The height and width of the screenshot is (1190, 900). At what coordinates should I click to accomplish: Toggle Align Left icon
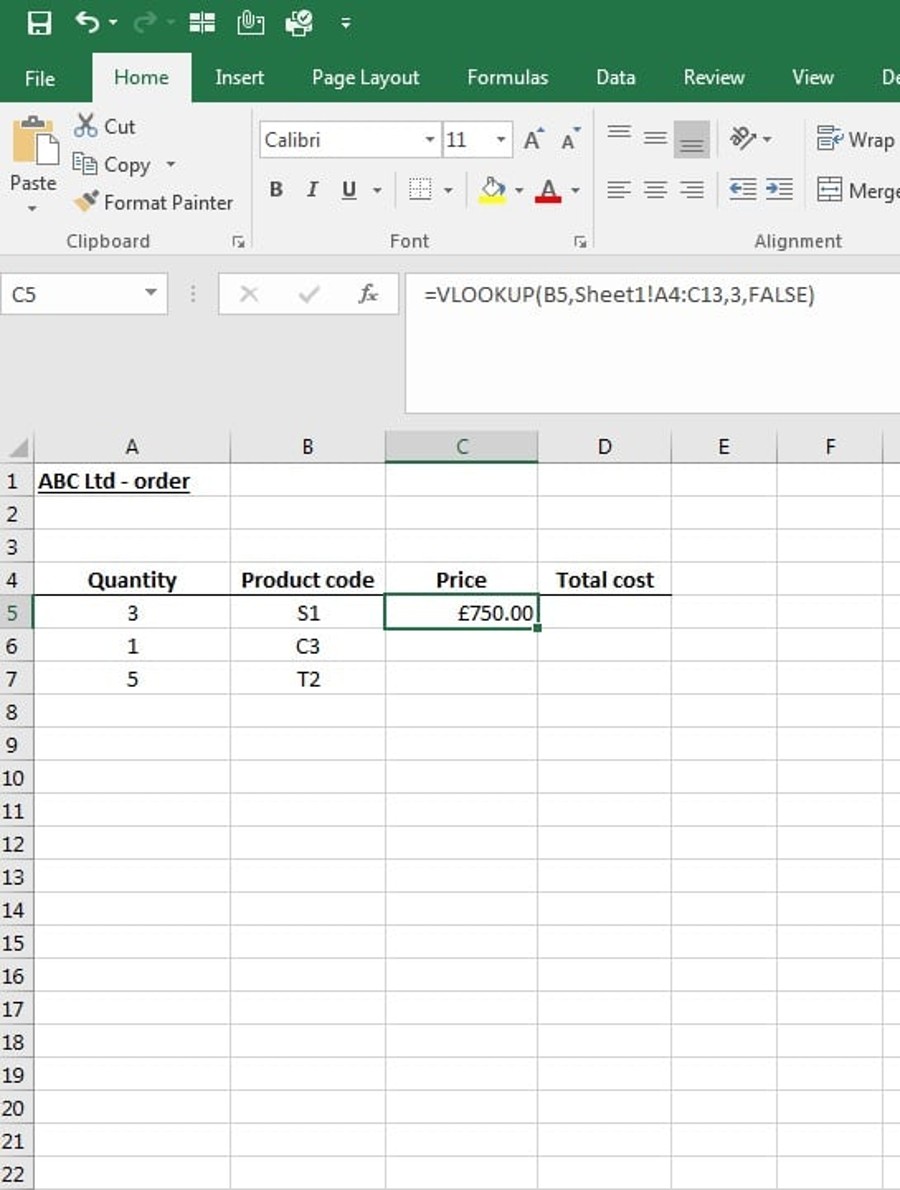(x=619, y=189)
